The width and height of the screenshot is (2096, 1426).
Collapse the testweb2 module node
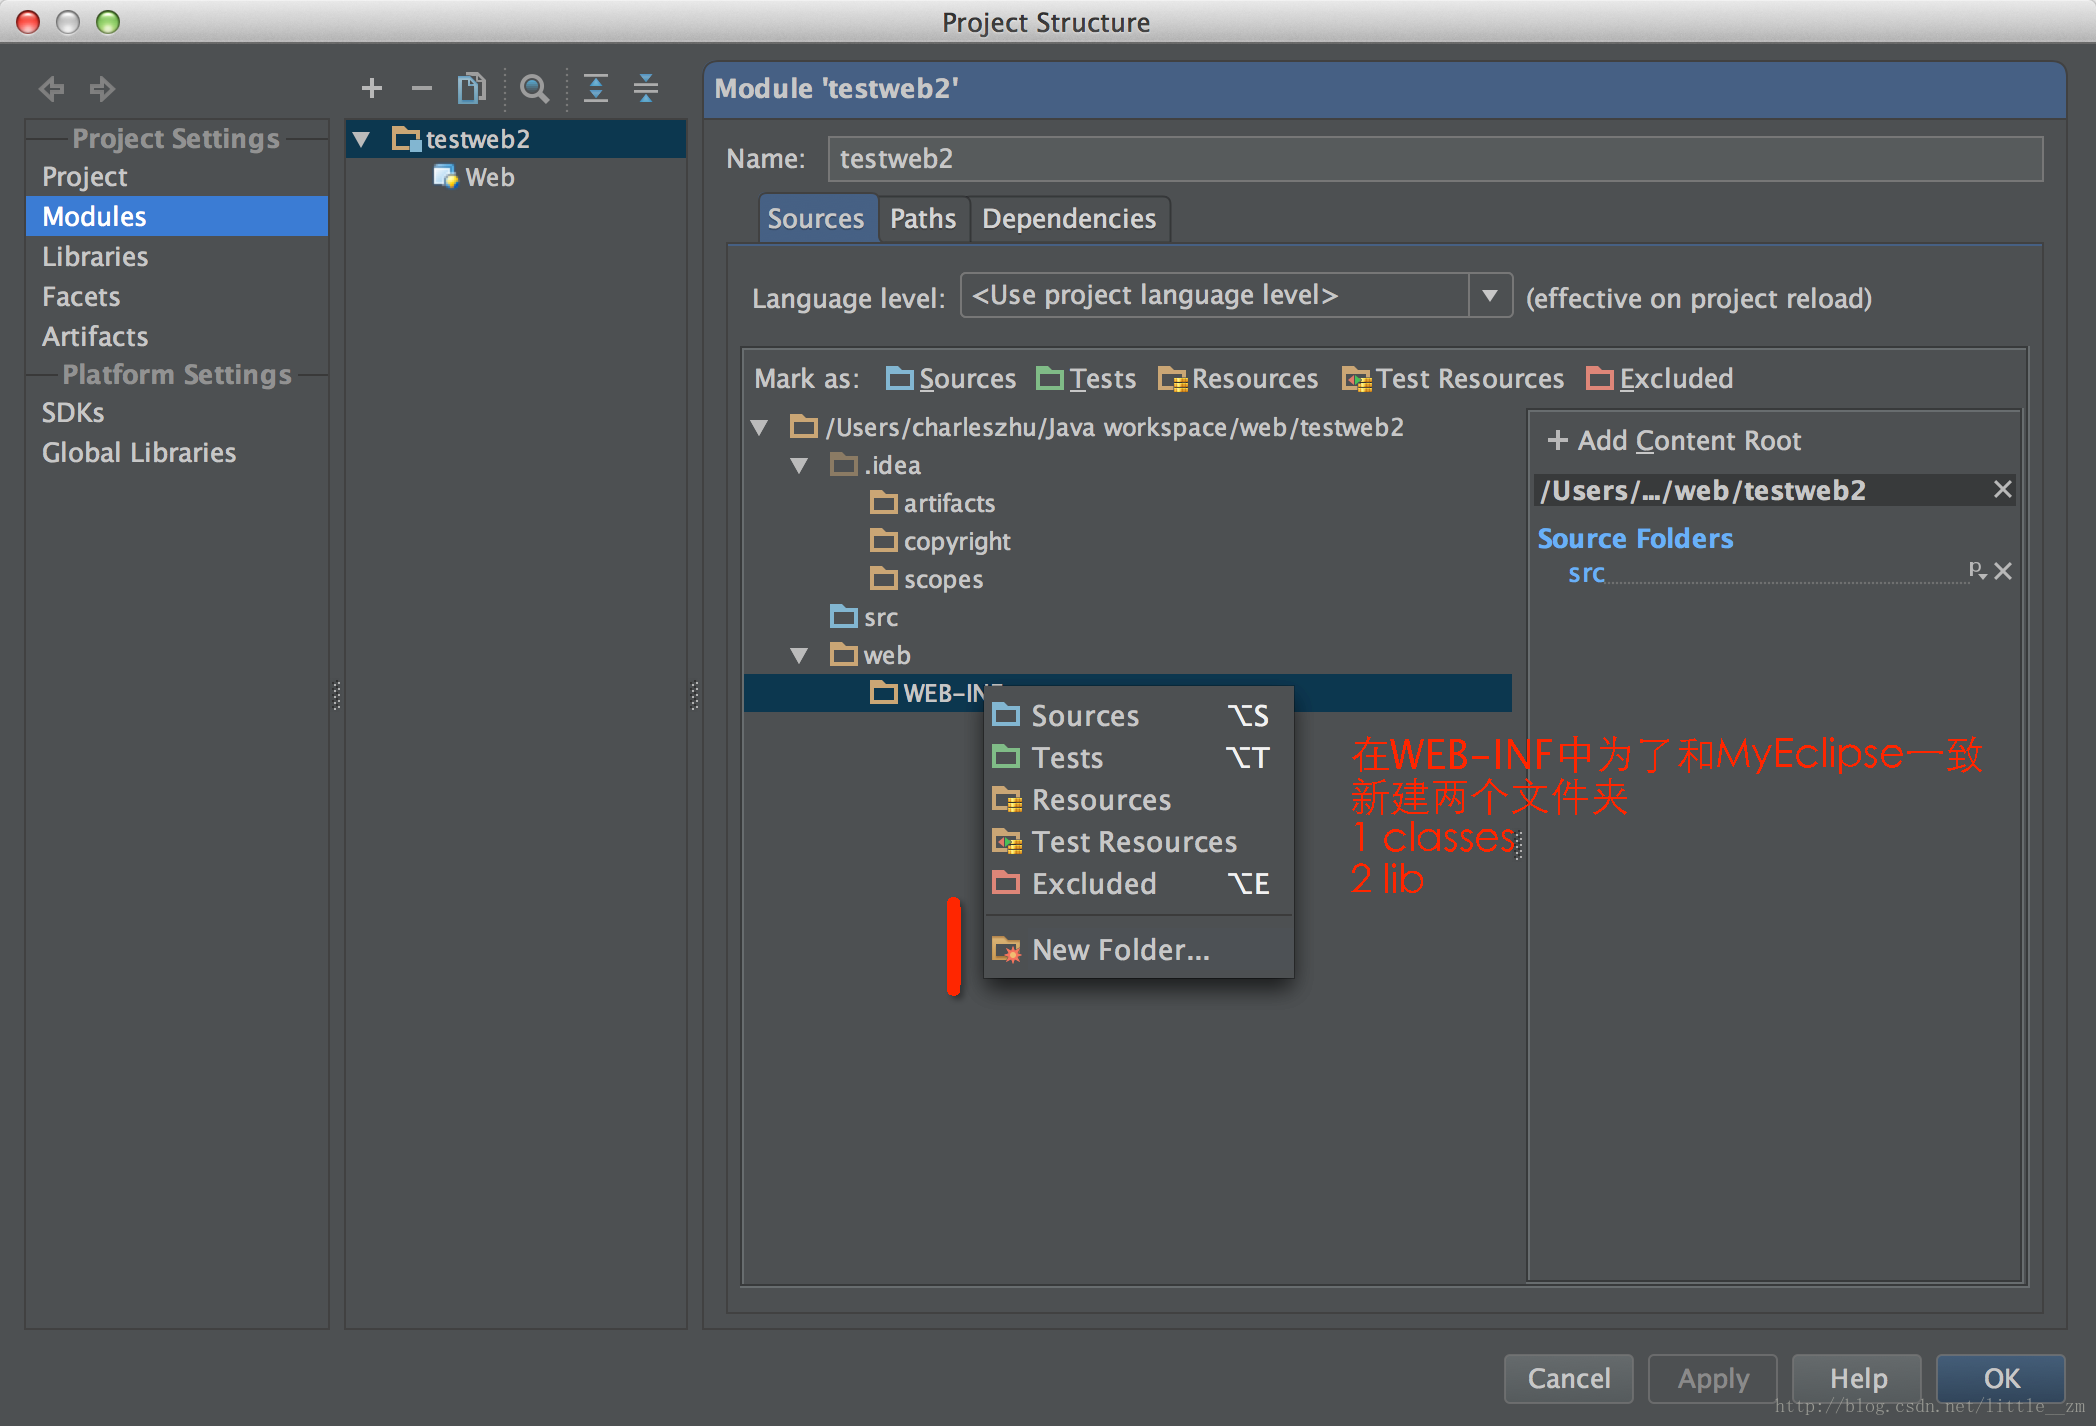[362, 139]
